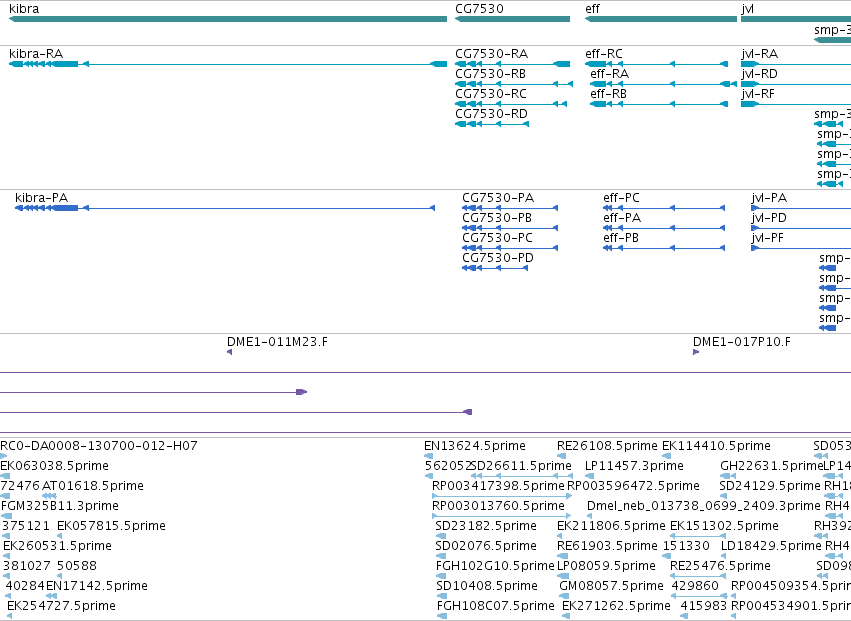Image resolution: width=851 pixels, height=621 pixels.
Task: Click the kibra gene label
Action: click(24, 9)
